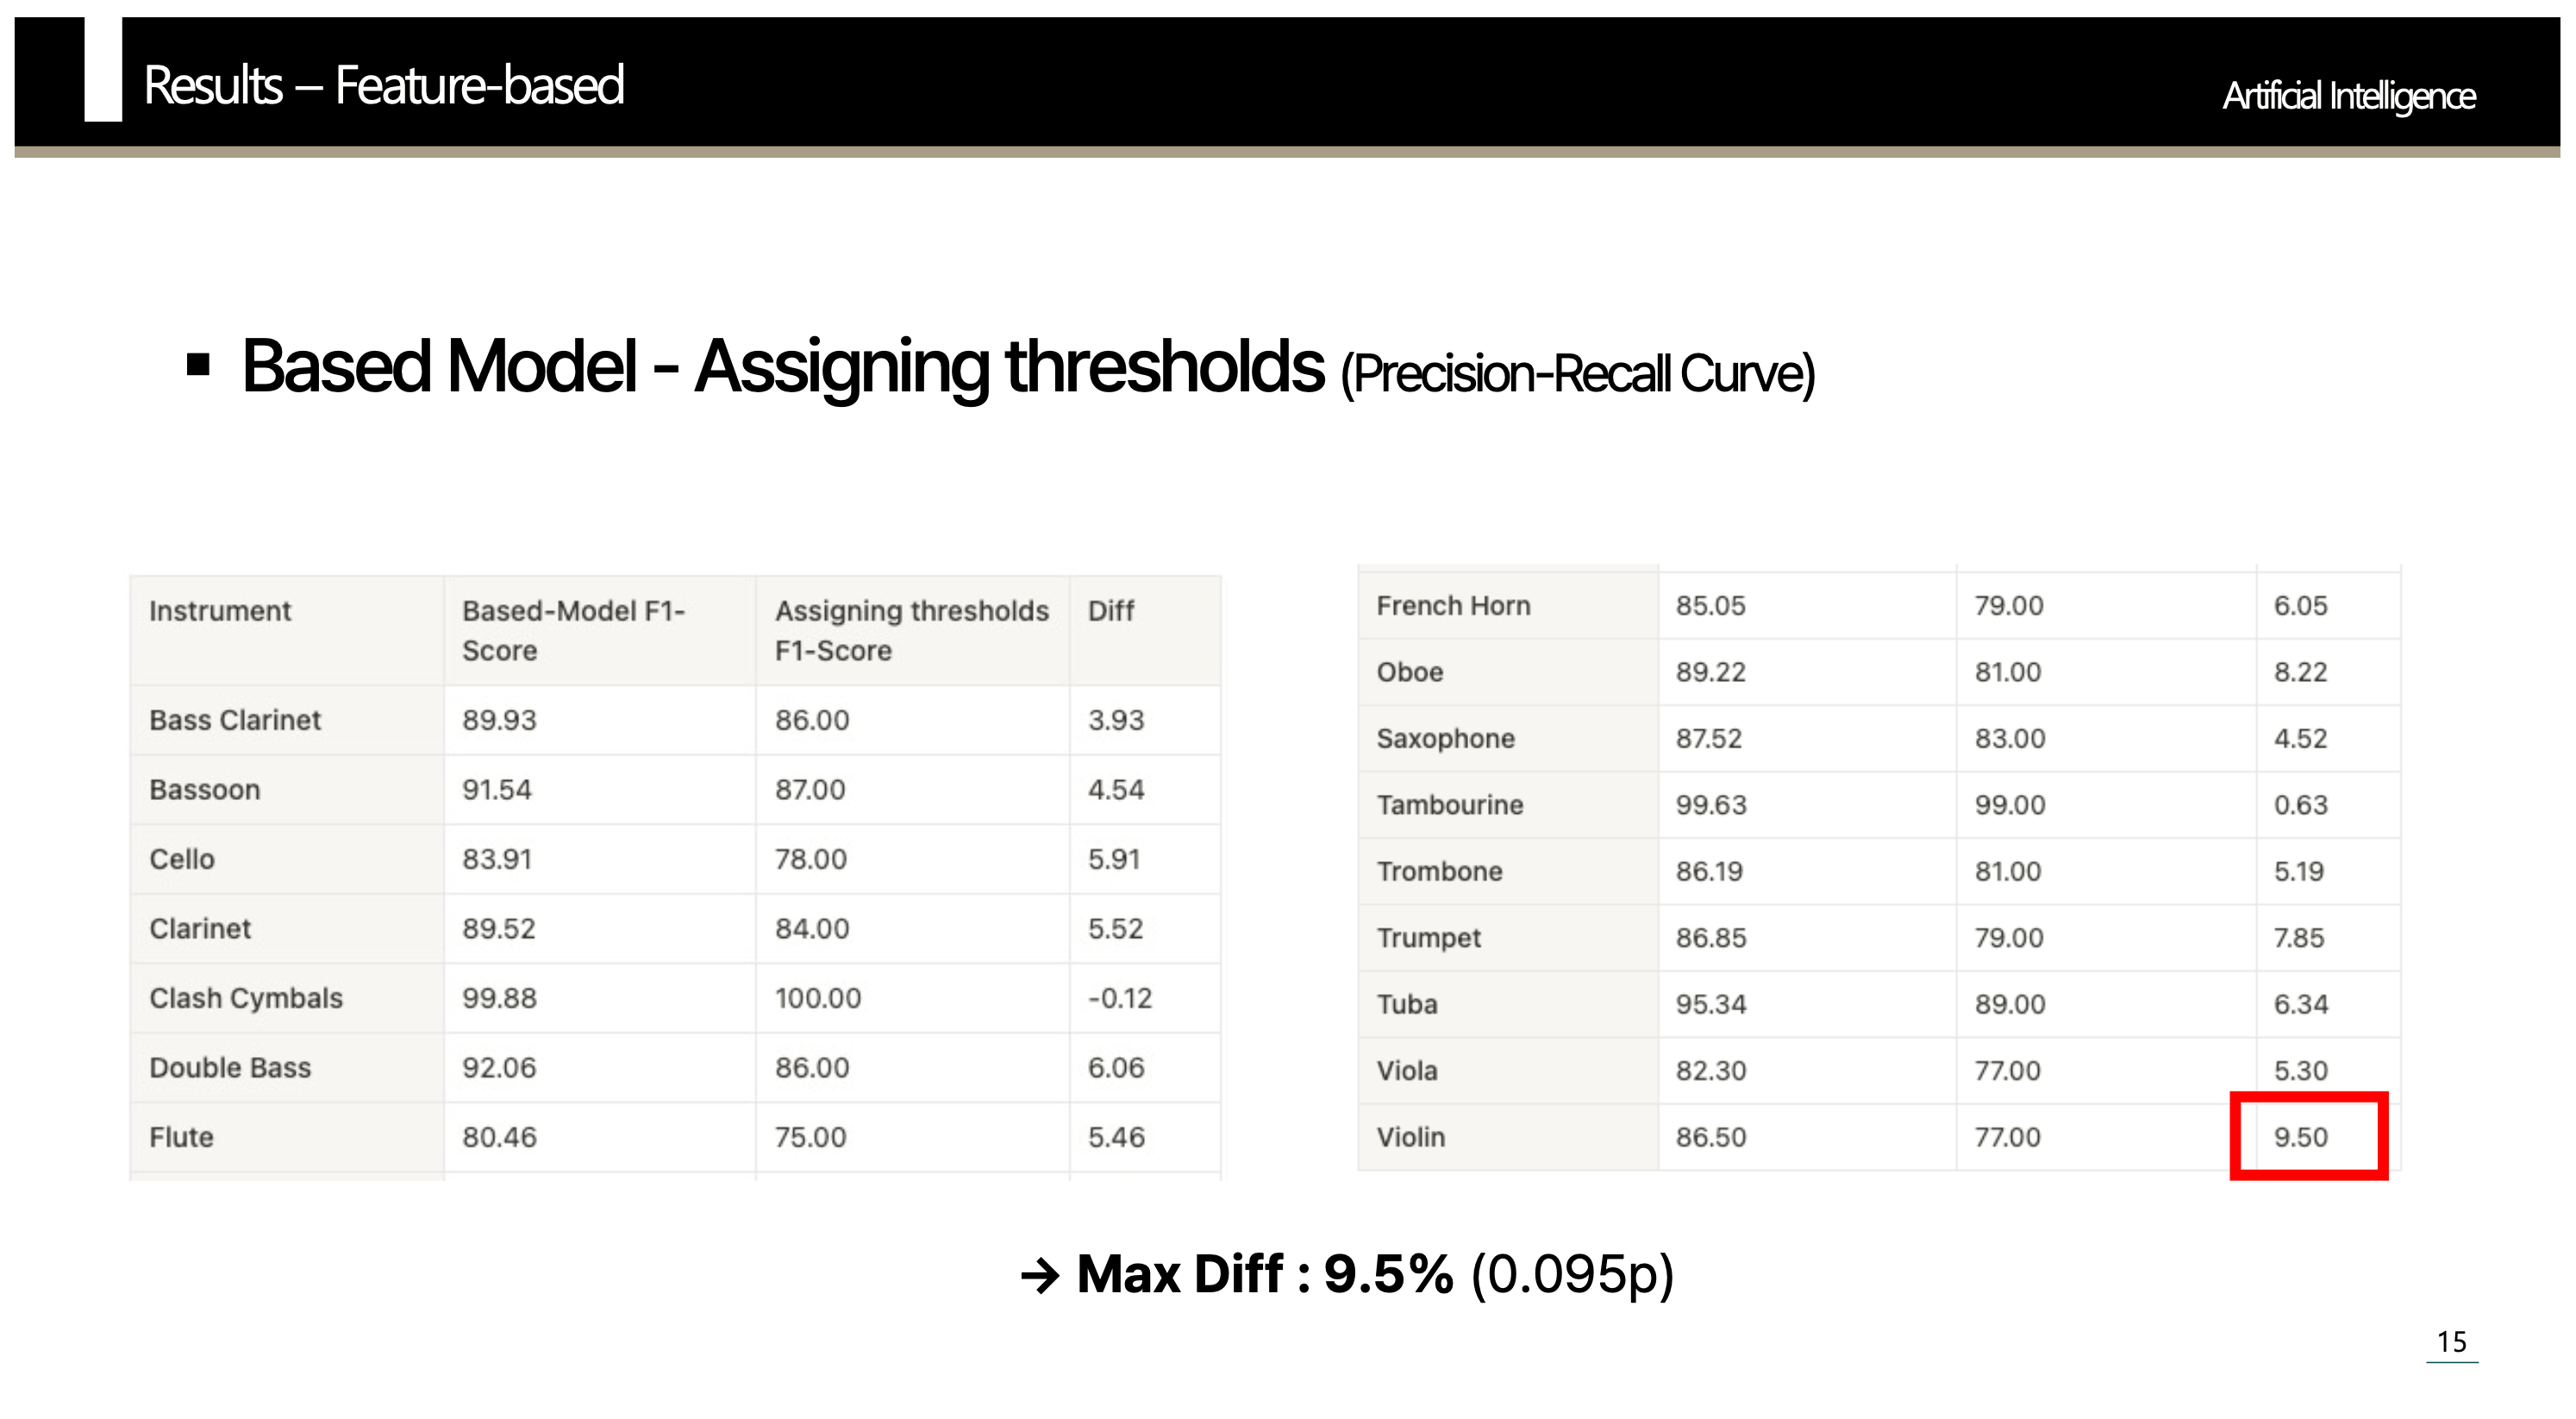Select the "Assigning thresholds F1-Score" column header
Image resolution: width=2576 pixels, height=1419 pixels.
pyautogui.click(x=911, y=630)
